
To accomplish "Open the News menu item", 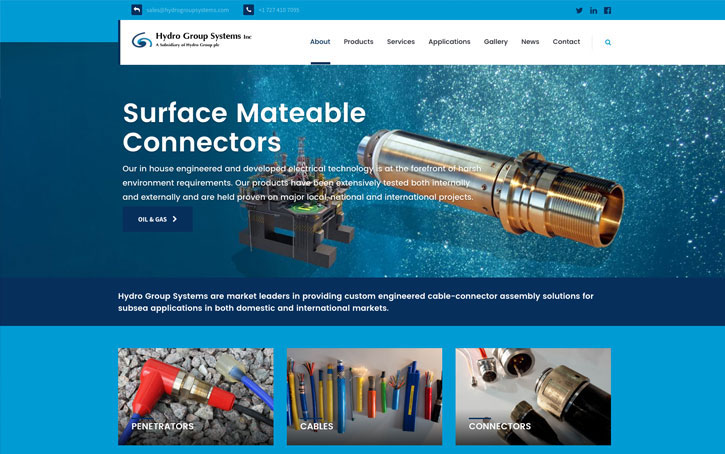I will [530, 42].
